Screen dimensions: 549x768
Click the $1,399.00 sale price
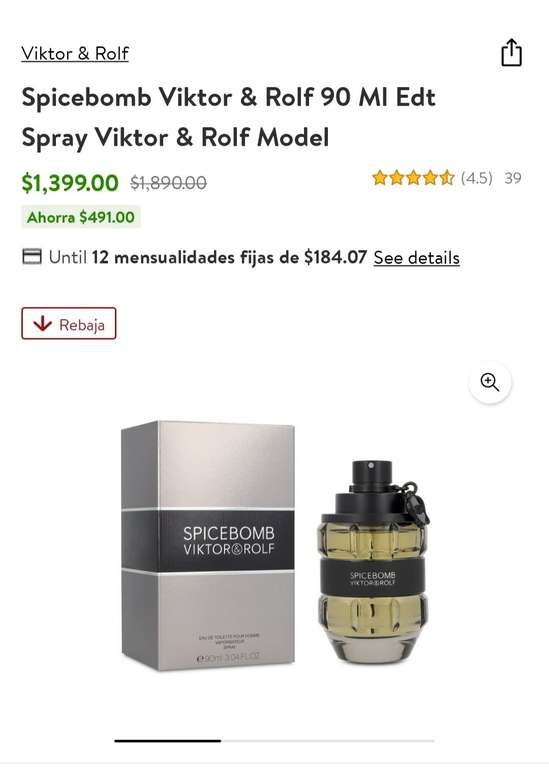[x=70, y=183]
